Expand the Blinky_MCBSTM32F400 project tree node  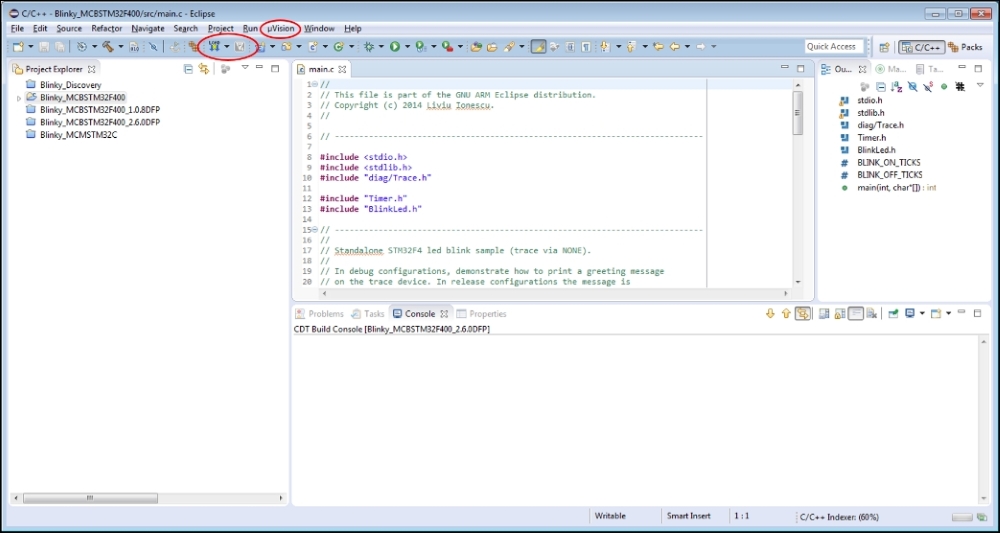coord(19,98)
